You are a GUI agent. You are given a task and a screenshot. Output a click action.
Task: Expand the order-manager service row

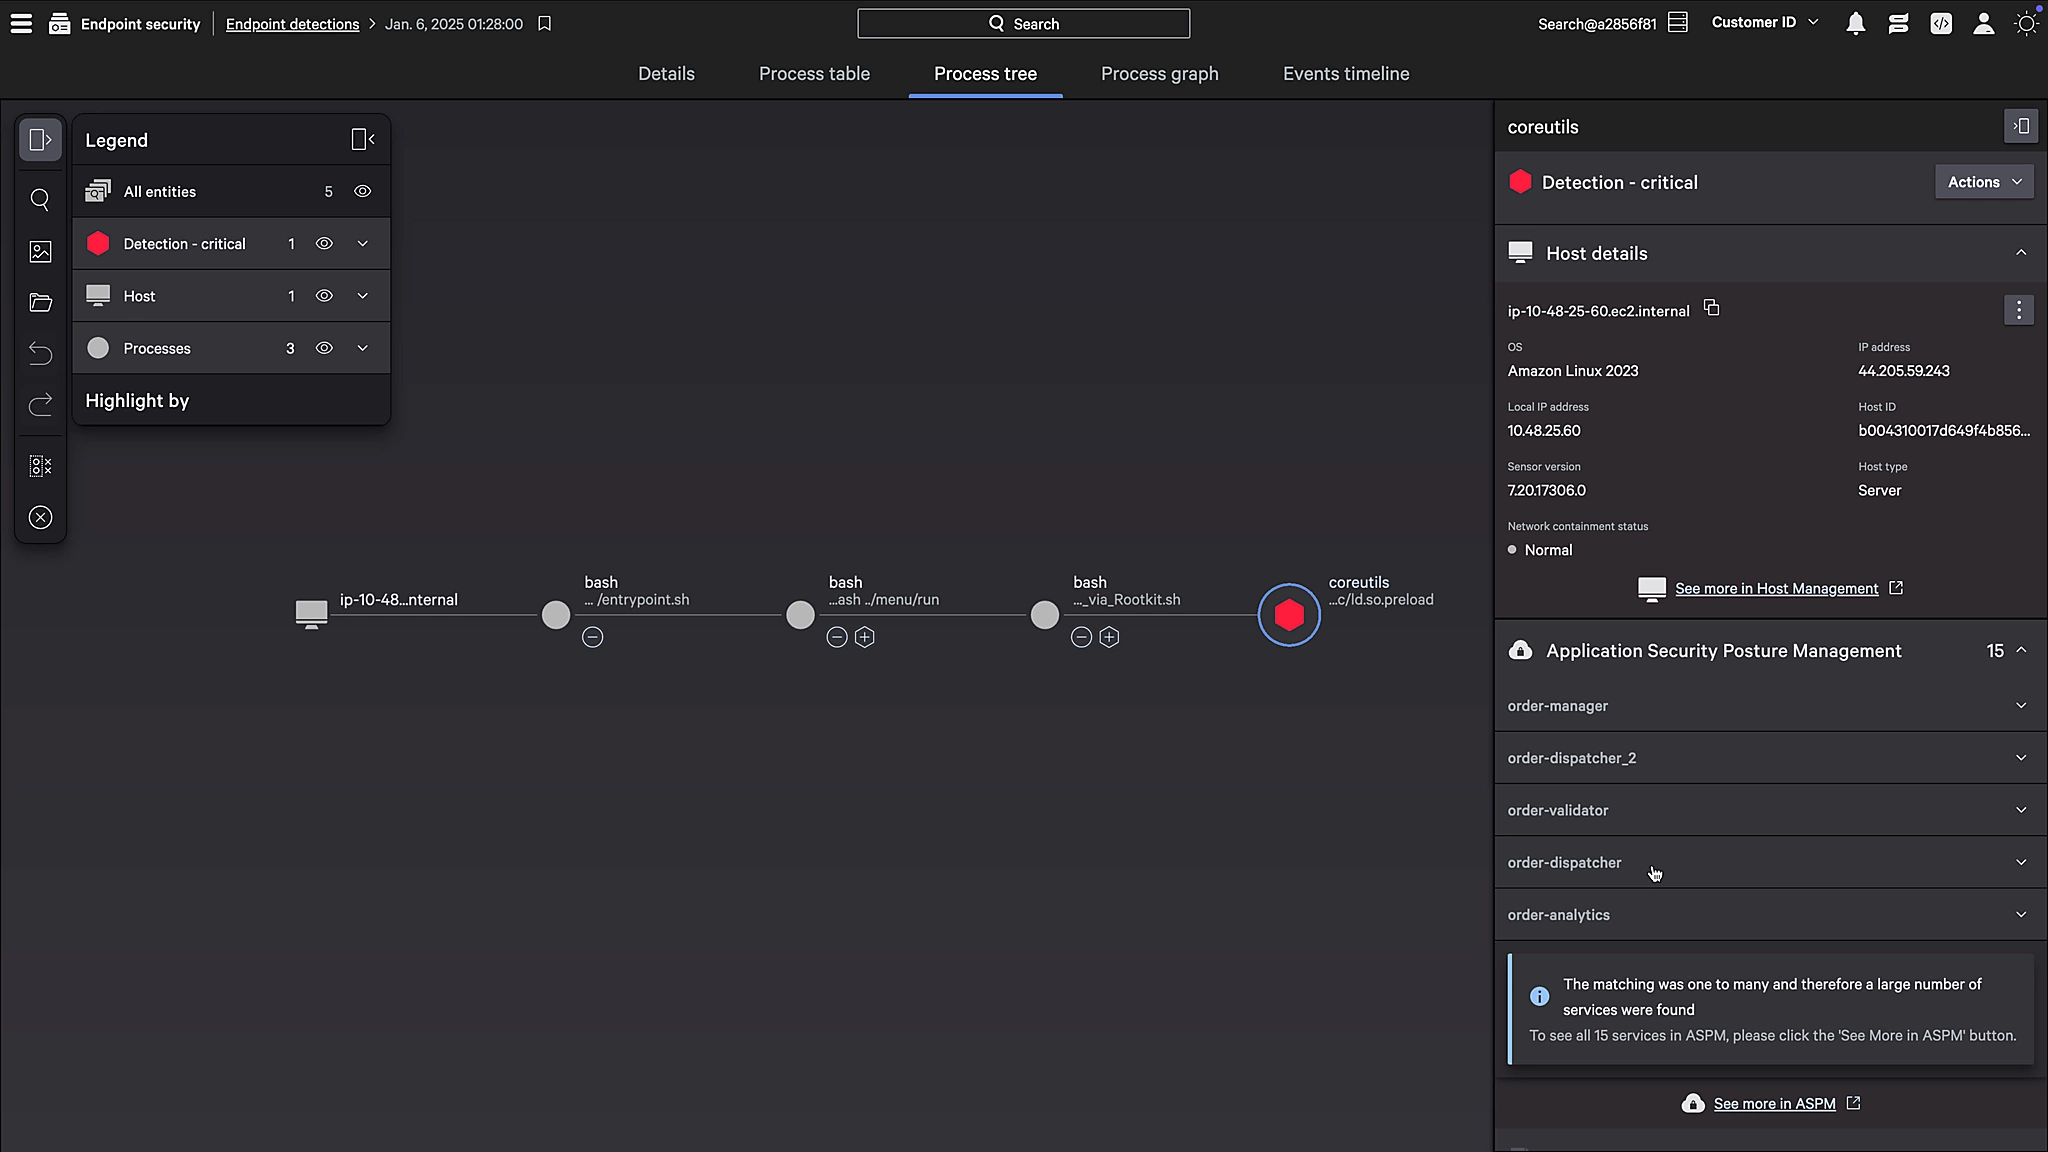[1769, 706]
